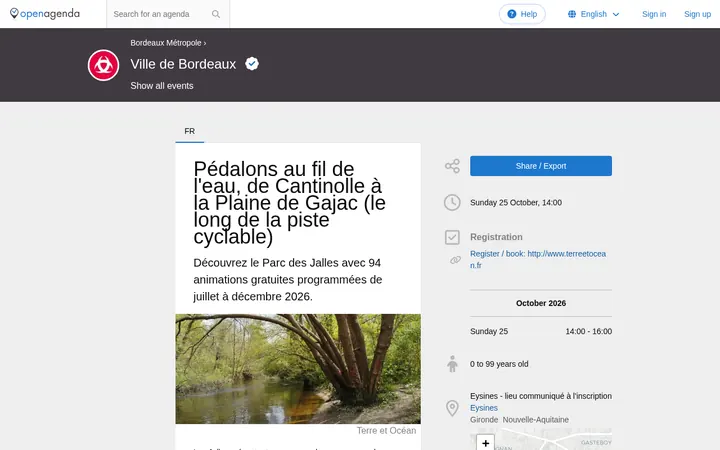This screenshot has height=450, width=720.
Task: Click the Share / Export button
Action: (x=540, y=166)
